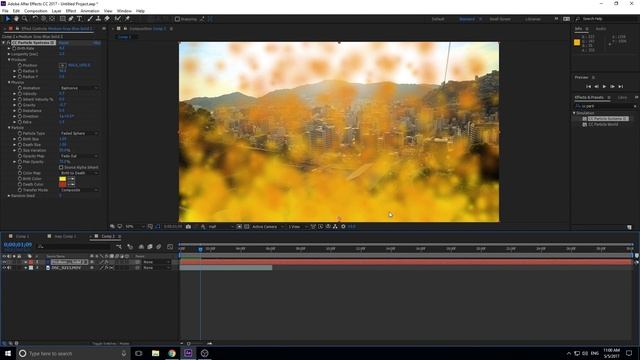The width and height of the screenshot is (640, 360).
Task: Step back one frame in Preview
Action: click(x=596, y=87)
